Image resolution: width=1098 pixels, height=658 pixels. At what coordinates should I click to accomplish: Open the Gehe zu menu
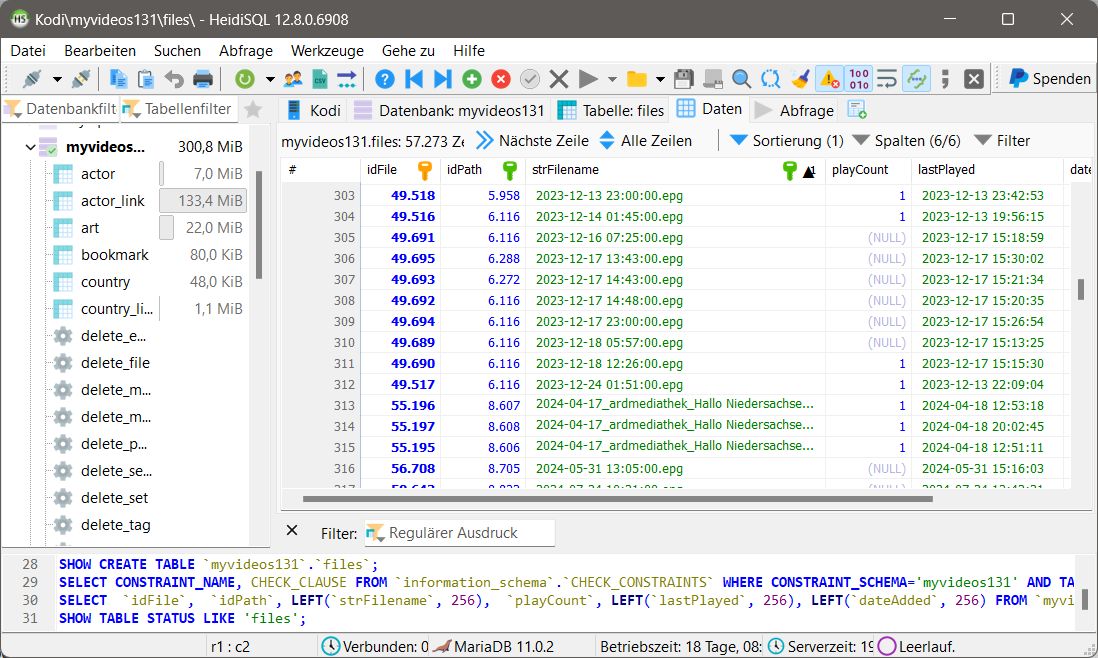(408, 50)
